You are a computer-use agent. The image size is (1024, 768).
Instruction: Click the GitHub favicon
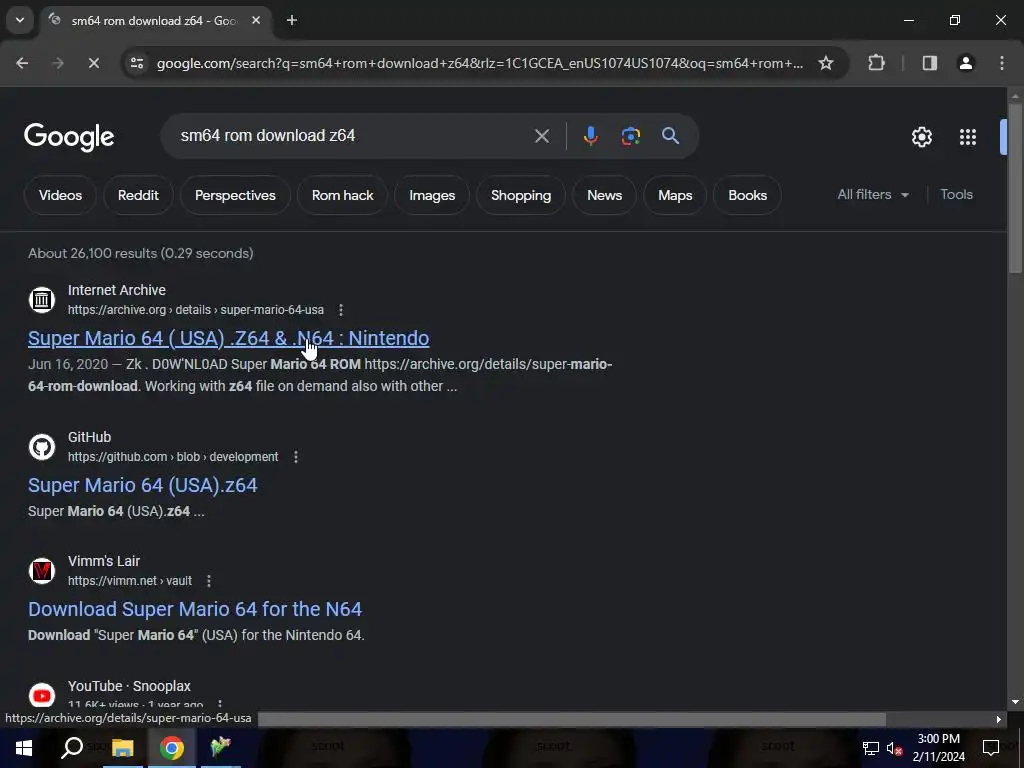pos(42,447)
